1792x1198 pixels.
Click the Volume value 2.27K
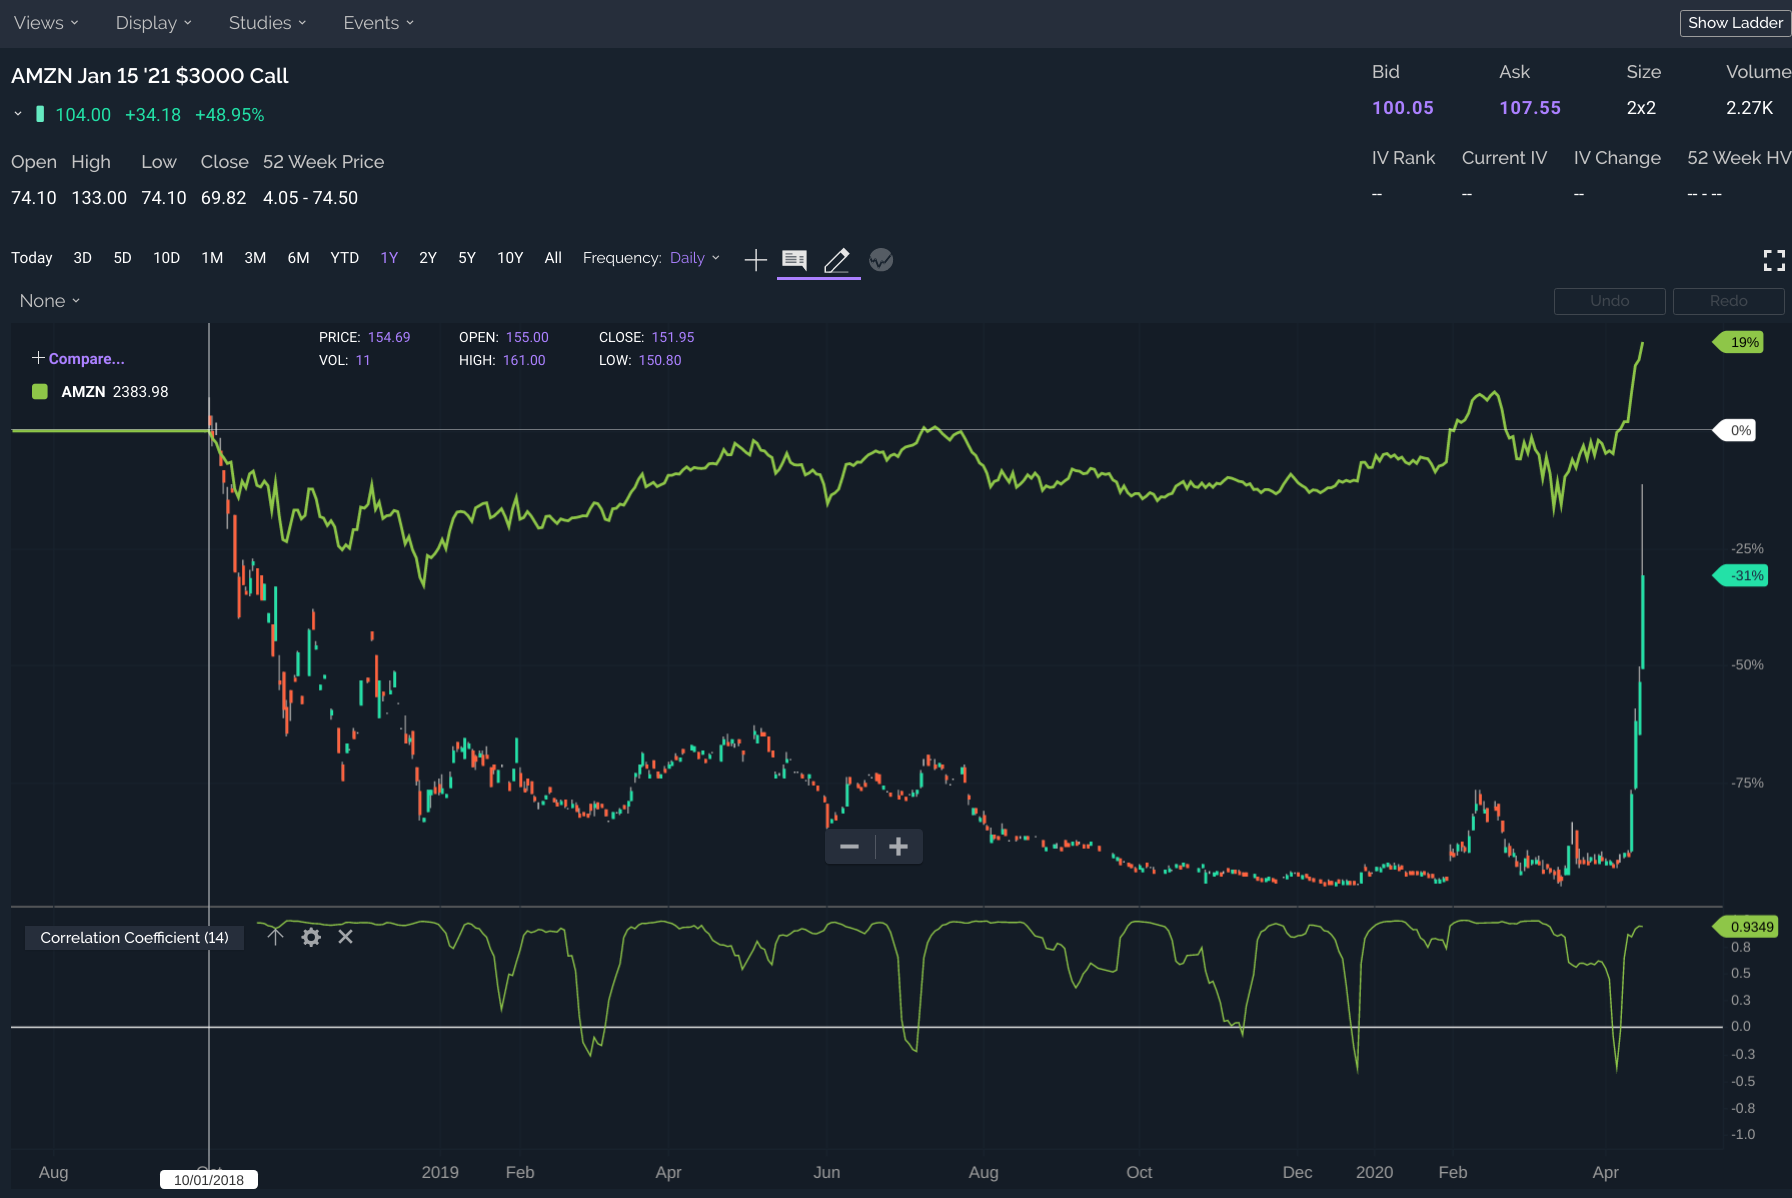[1749, 108]
